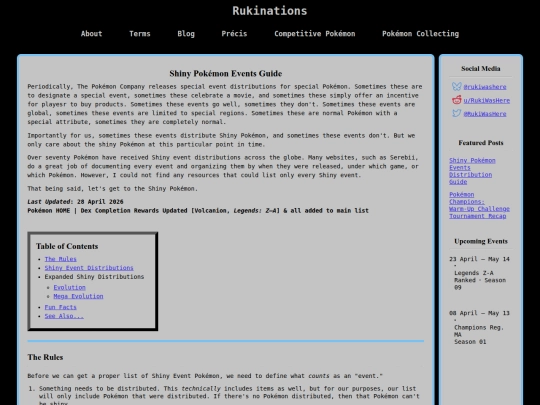
Task: Click Expanded Shiny Distributions list entry
Action: pyautogui.click(x=94, y=277)
